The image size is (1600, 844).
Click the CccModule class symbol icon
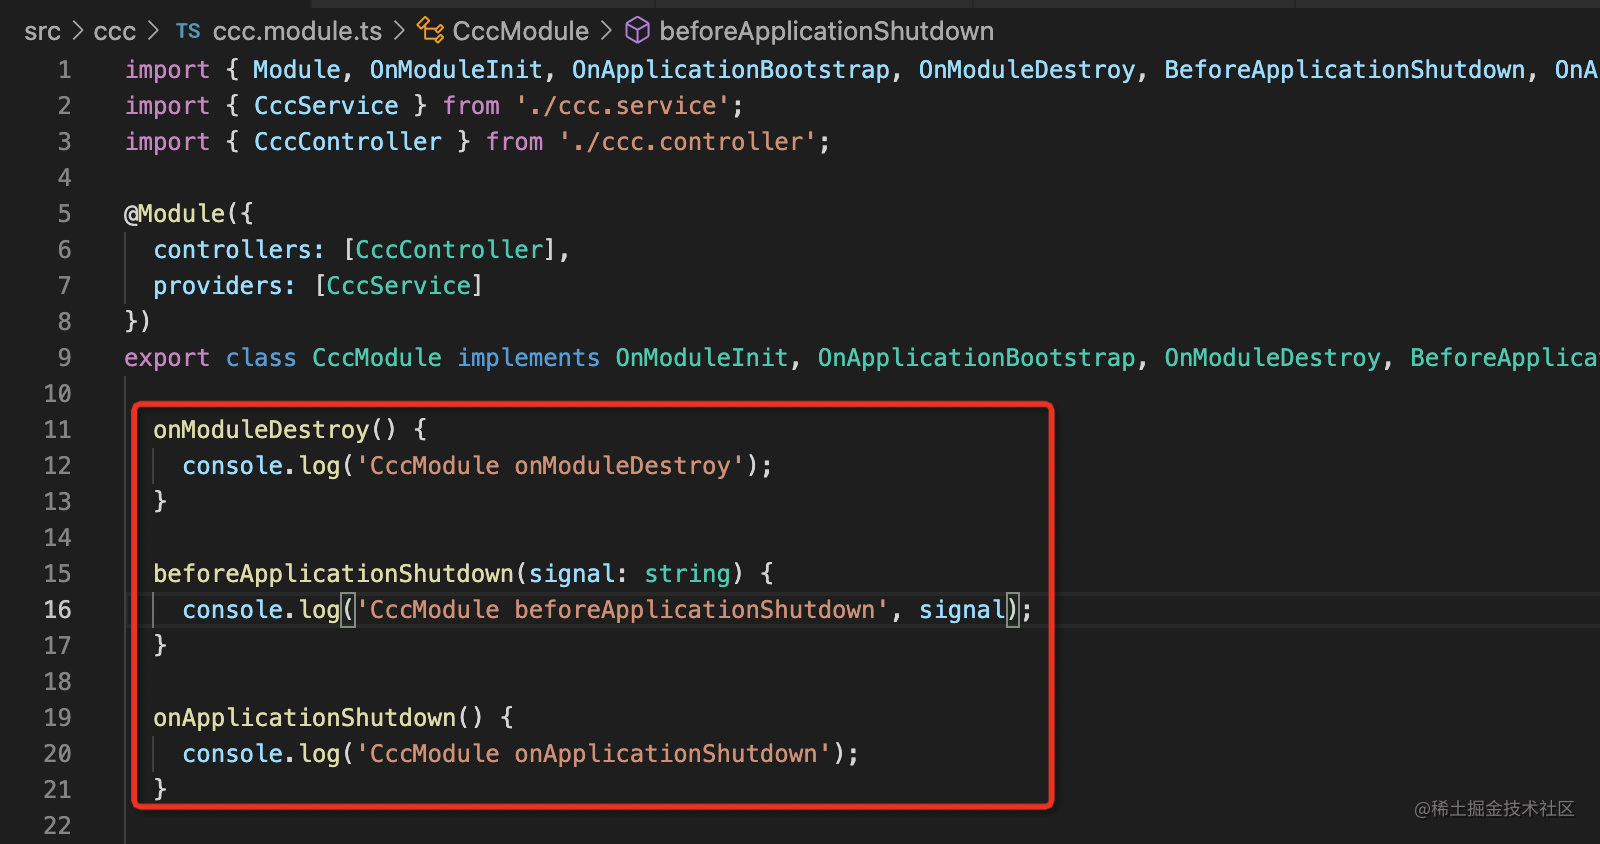pos(430,31)
